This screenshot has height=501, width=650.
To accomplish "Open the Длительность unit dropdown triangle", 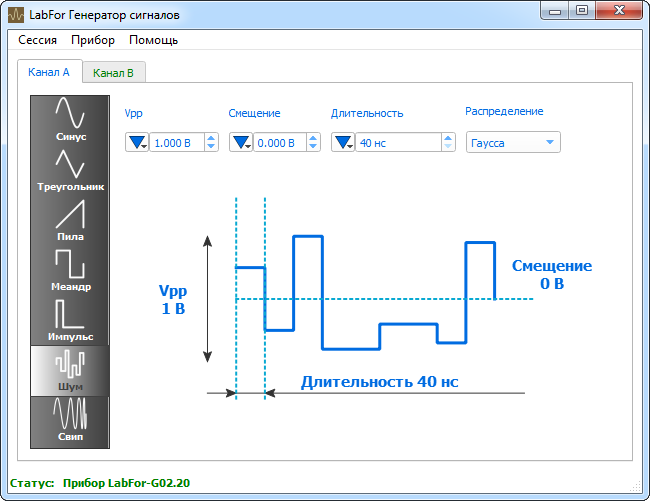I will [343, 143].
